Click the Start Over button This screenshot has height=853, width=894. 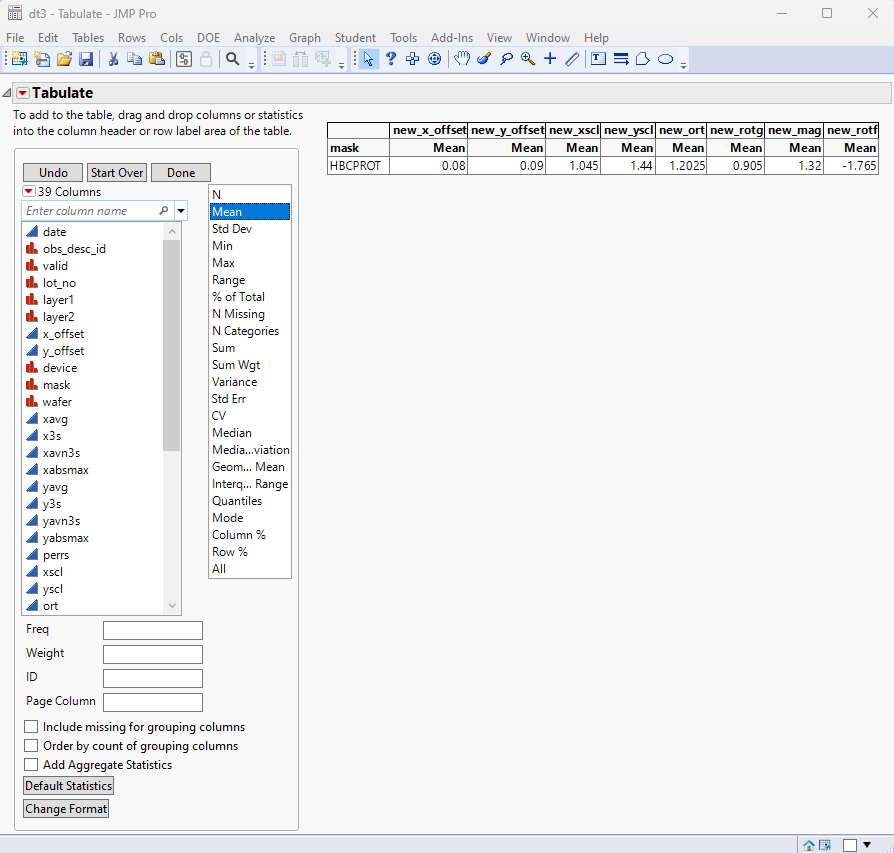point(117,173)
